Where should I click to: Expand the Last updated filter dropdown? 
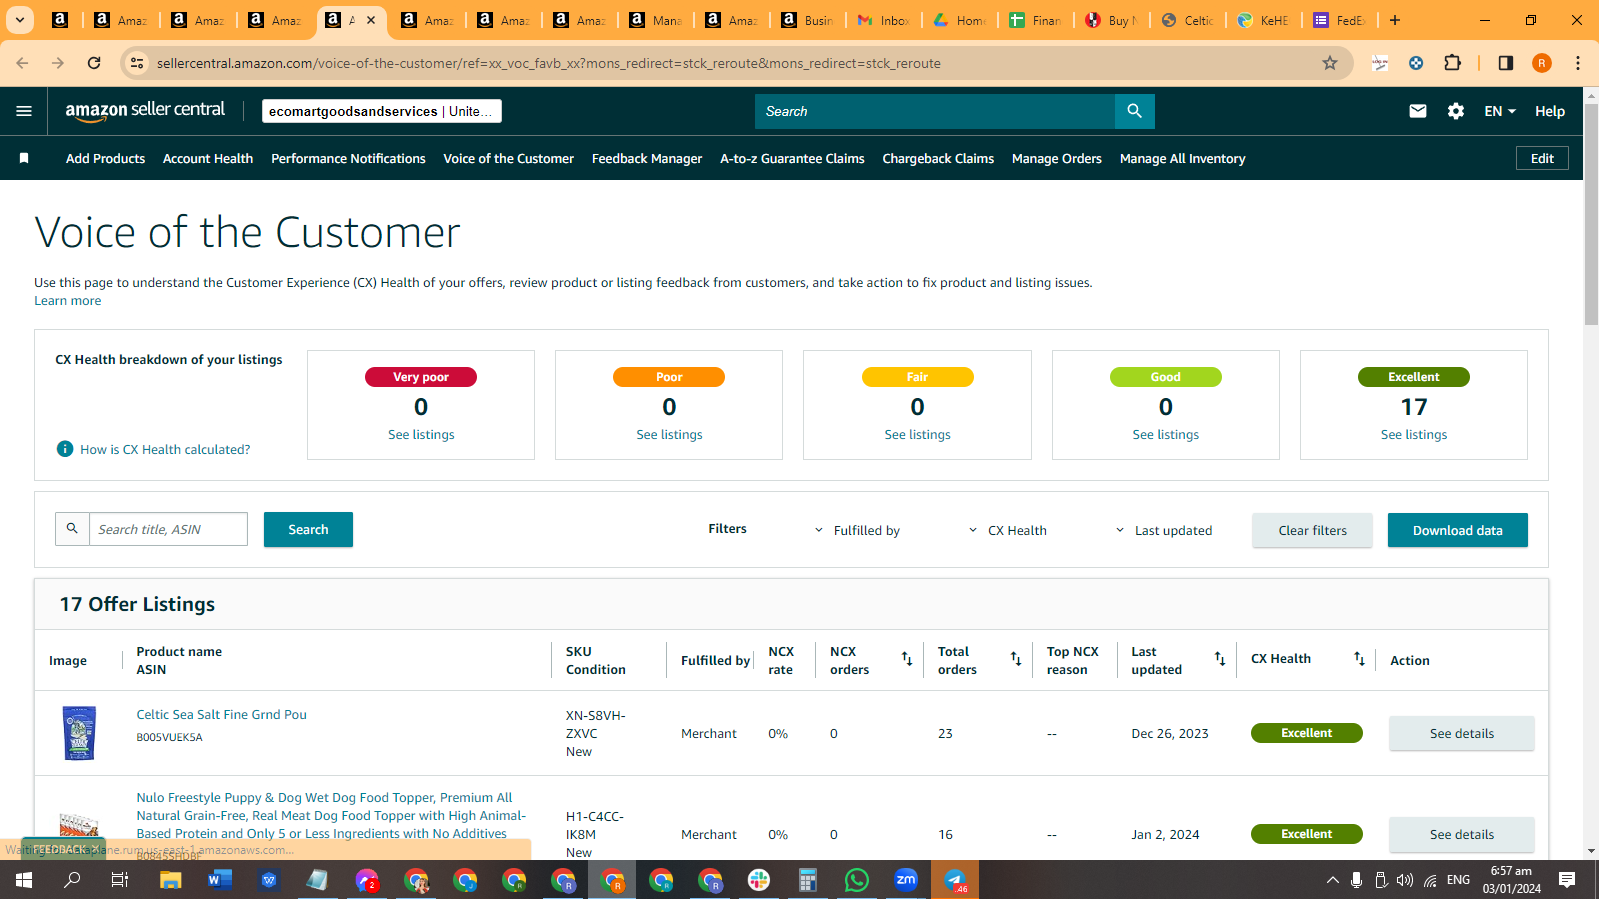click(1163, 530)
